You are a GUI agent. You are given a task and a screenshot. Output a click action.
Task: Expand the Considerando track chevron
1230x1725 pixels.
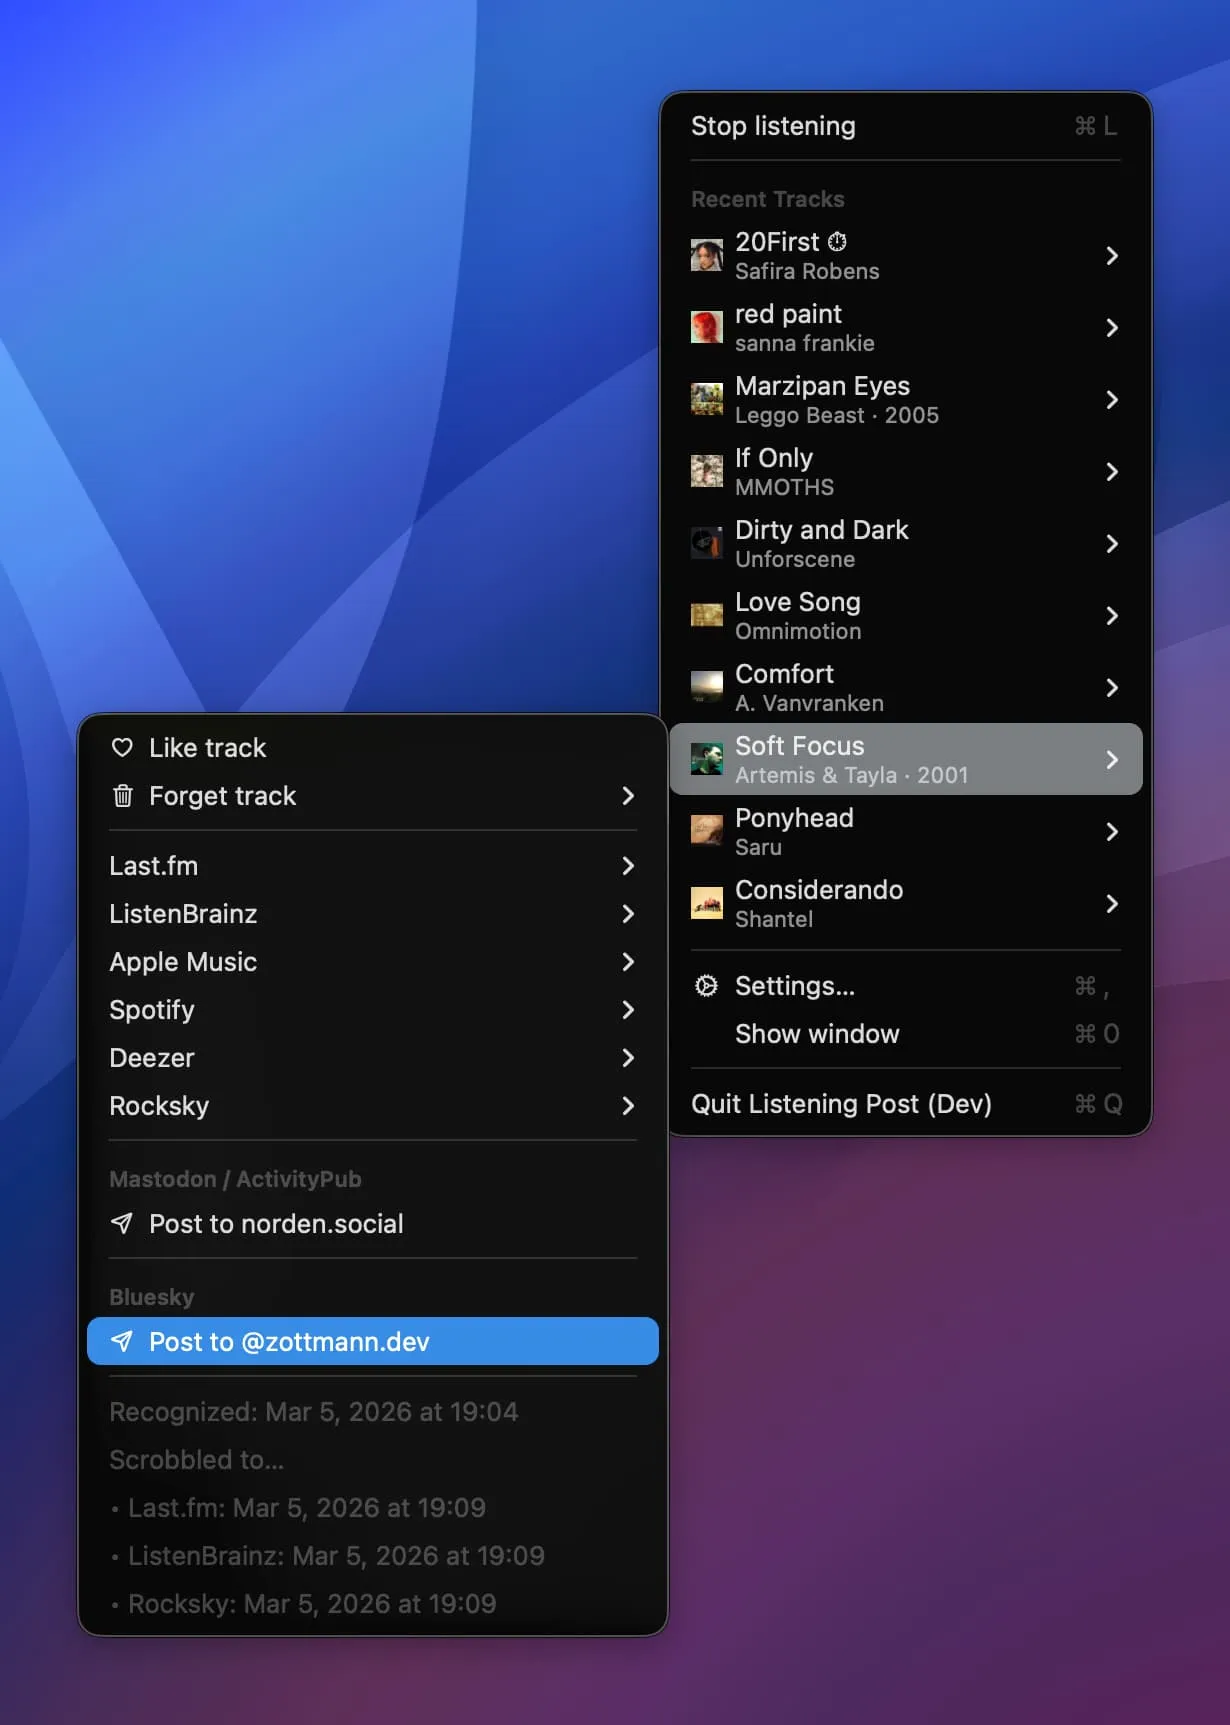(1112, 904)
